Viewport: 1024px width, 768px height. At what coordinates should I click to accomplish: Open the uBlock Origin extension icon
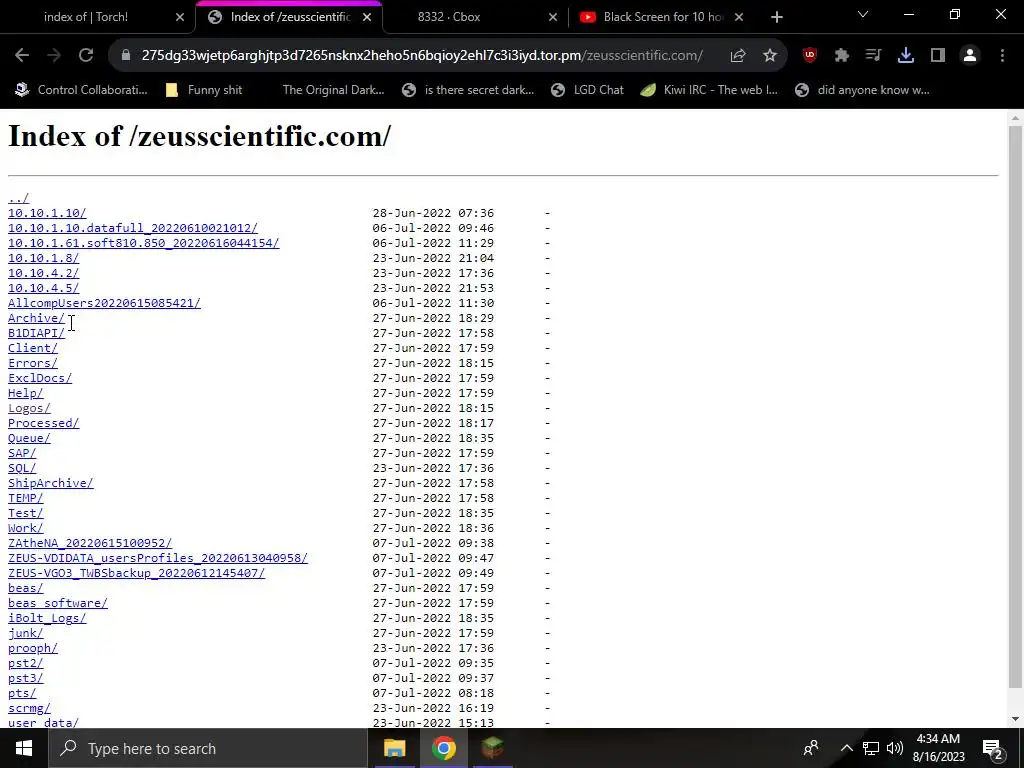[810, 56]
